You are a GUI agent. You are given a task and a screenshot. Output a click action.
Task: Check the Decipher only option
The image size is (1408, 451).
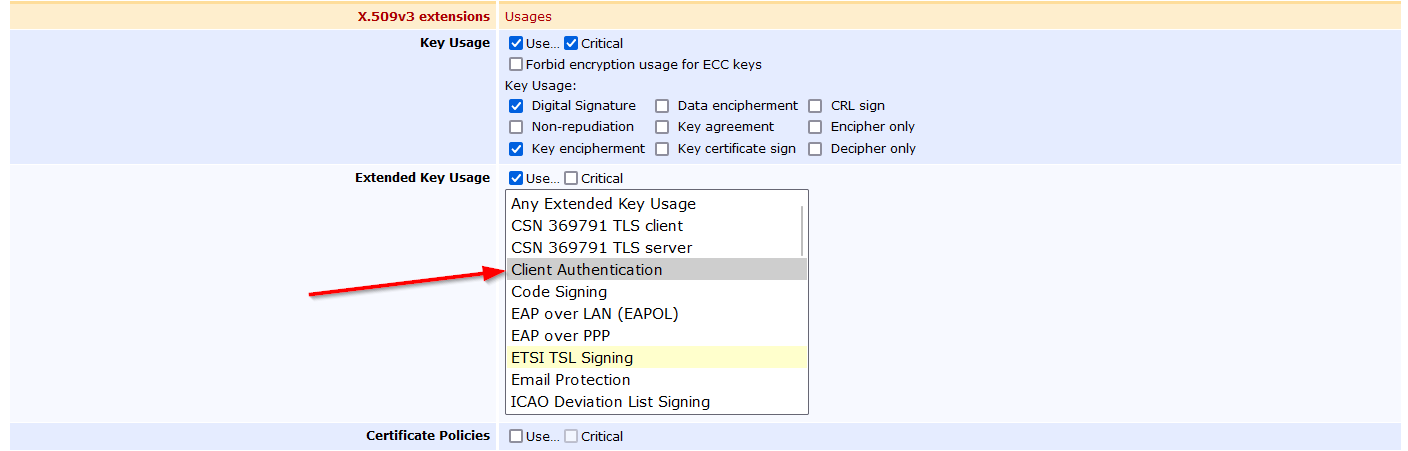[815, 149]
